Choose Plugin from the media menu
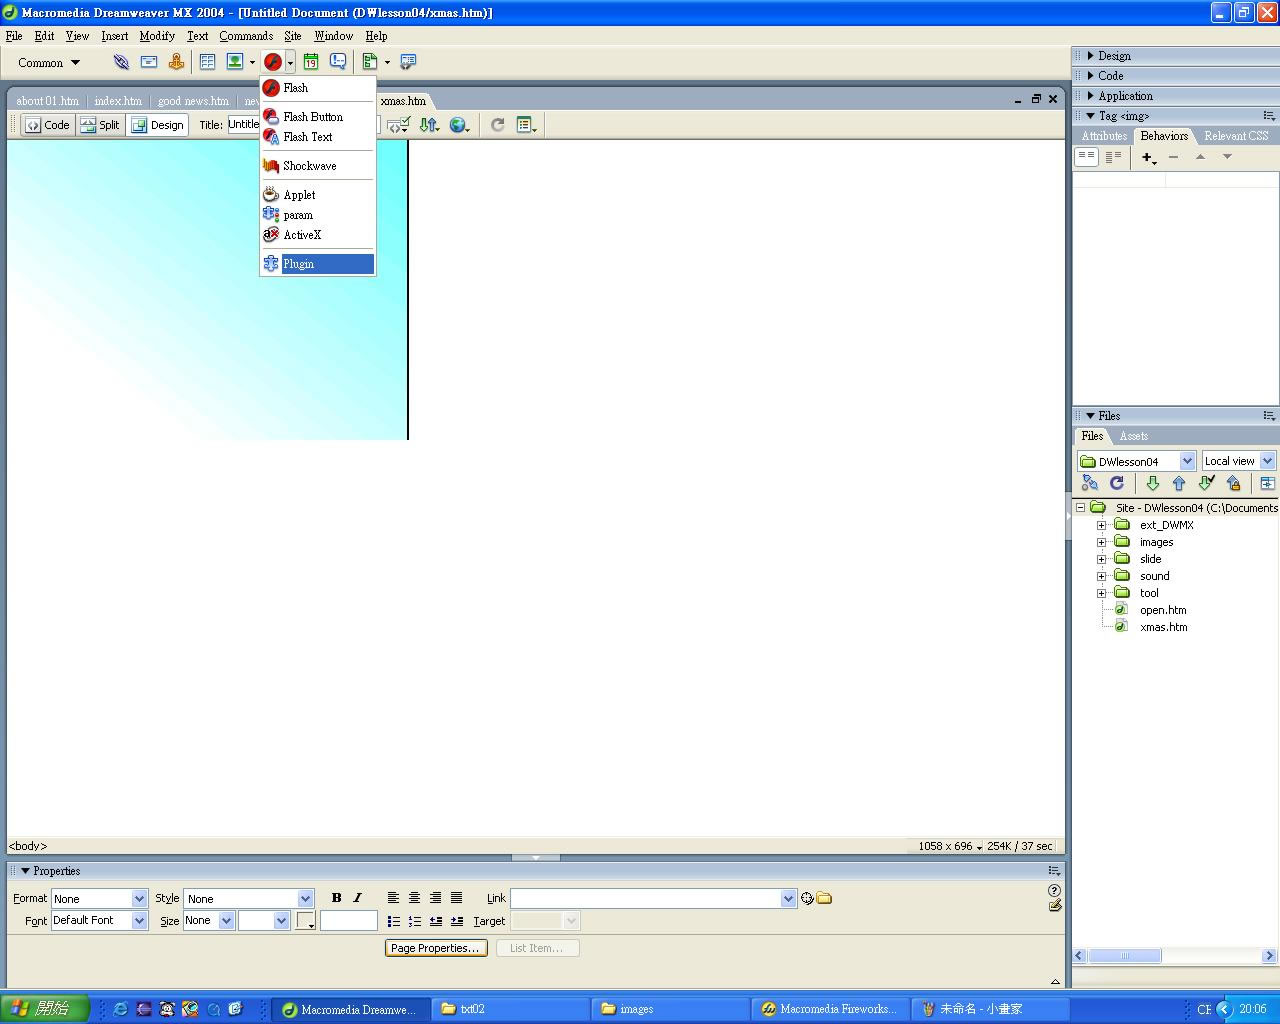Image resolution: width=1280 pixels, height=1024 pixels. (x=318, y=264)
